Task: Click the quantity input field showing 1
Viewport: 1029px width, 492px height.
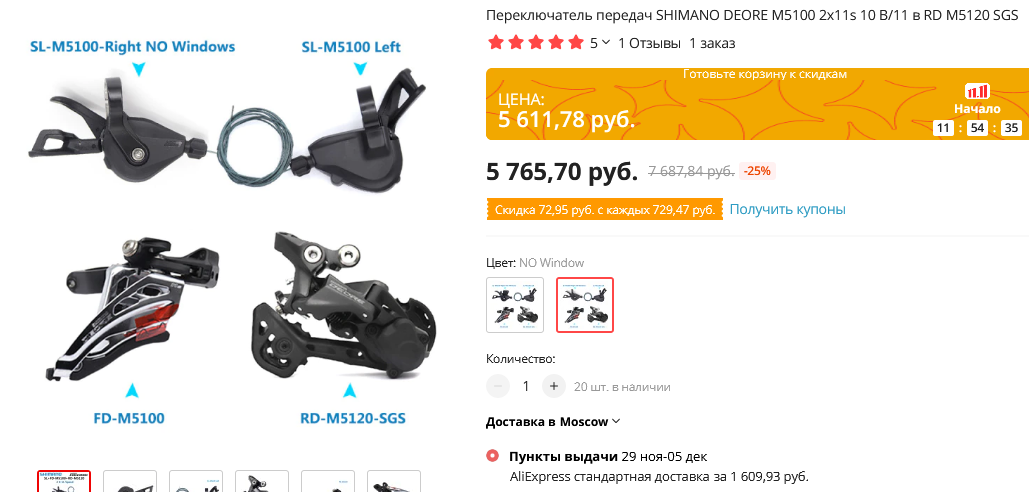Action: click(525, 386)
